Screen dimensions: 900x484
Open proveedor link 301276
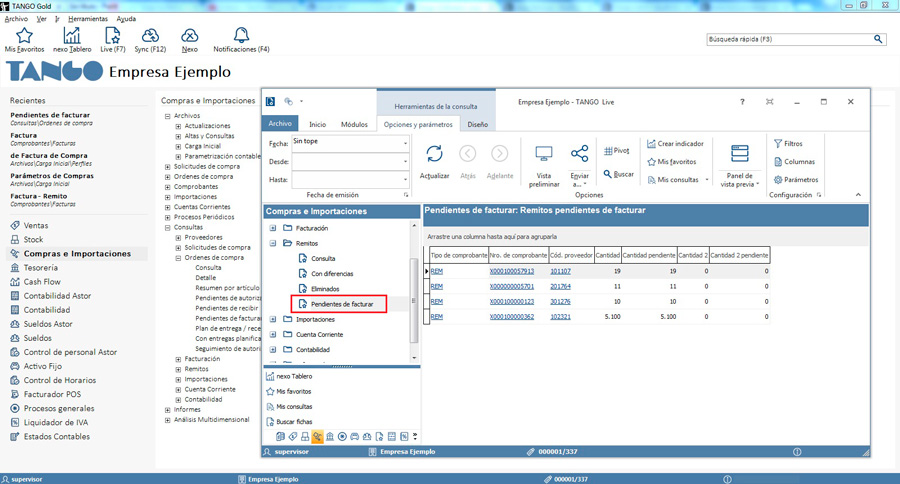(560, 301)
